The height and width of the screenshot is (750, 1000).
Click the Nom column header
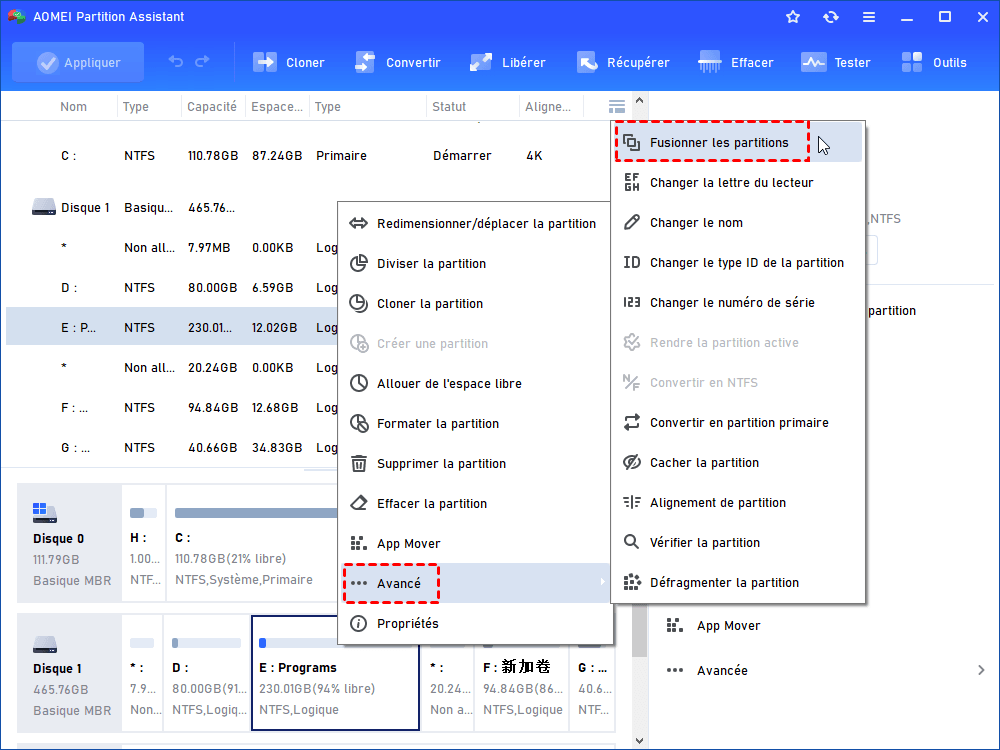coord(73,107)
